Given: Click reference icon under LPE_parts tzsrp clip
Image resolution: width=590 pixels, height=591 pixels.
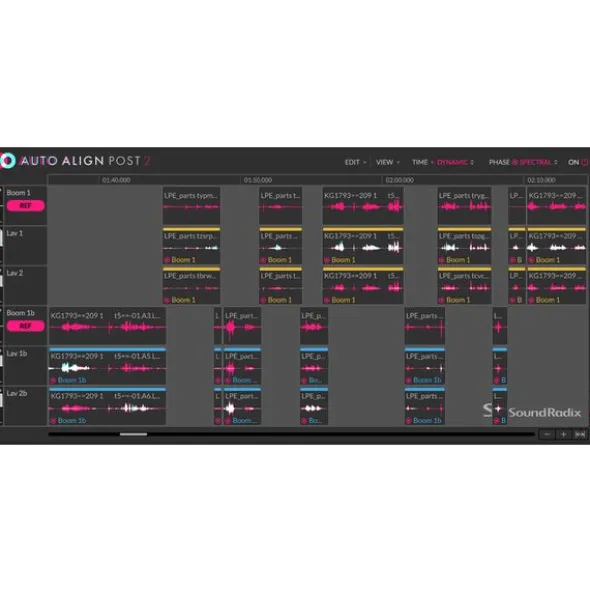Looking at the screenshot, I should point(167,260).
